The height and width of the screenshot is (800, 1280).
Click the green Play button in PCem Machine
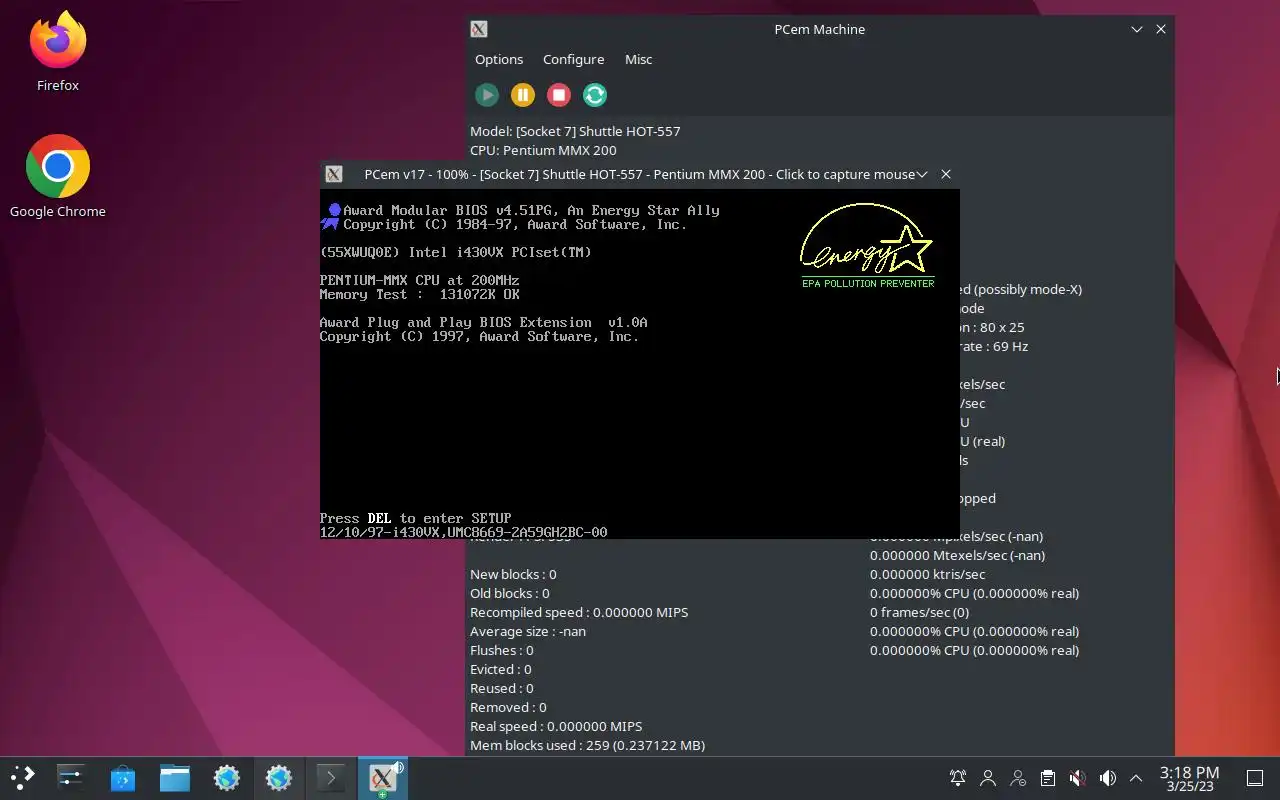pos(487,95)
